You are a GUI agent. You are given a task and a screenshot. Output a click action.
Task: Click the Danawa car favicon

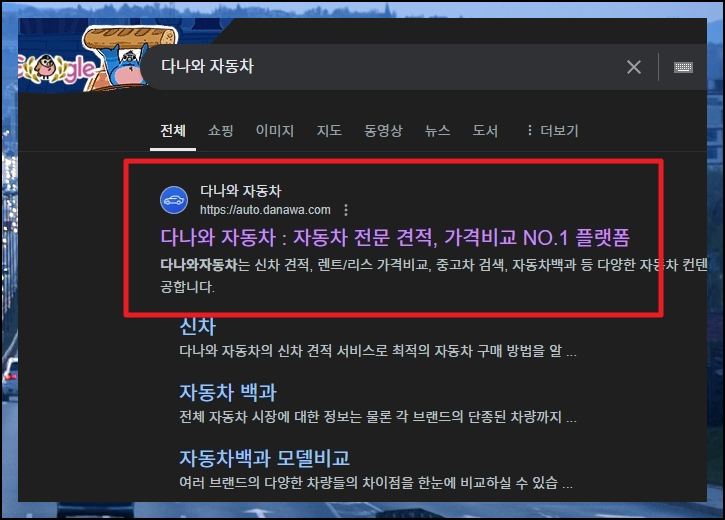pos(174,200)
